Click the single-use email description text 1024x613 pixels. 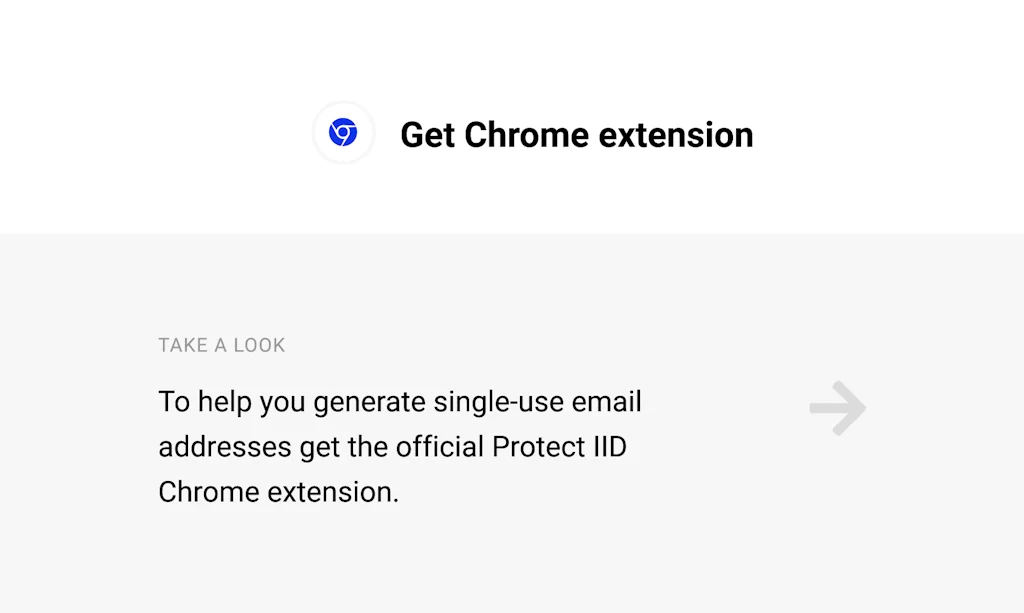click(400, 446)
